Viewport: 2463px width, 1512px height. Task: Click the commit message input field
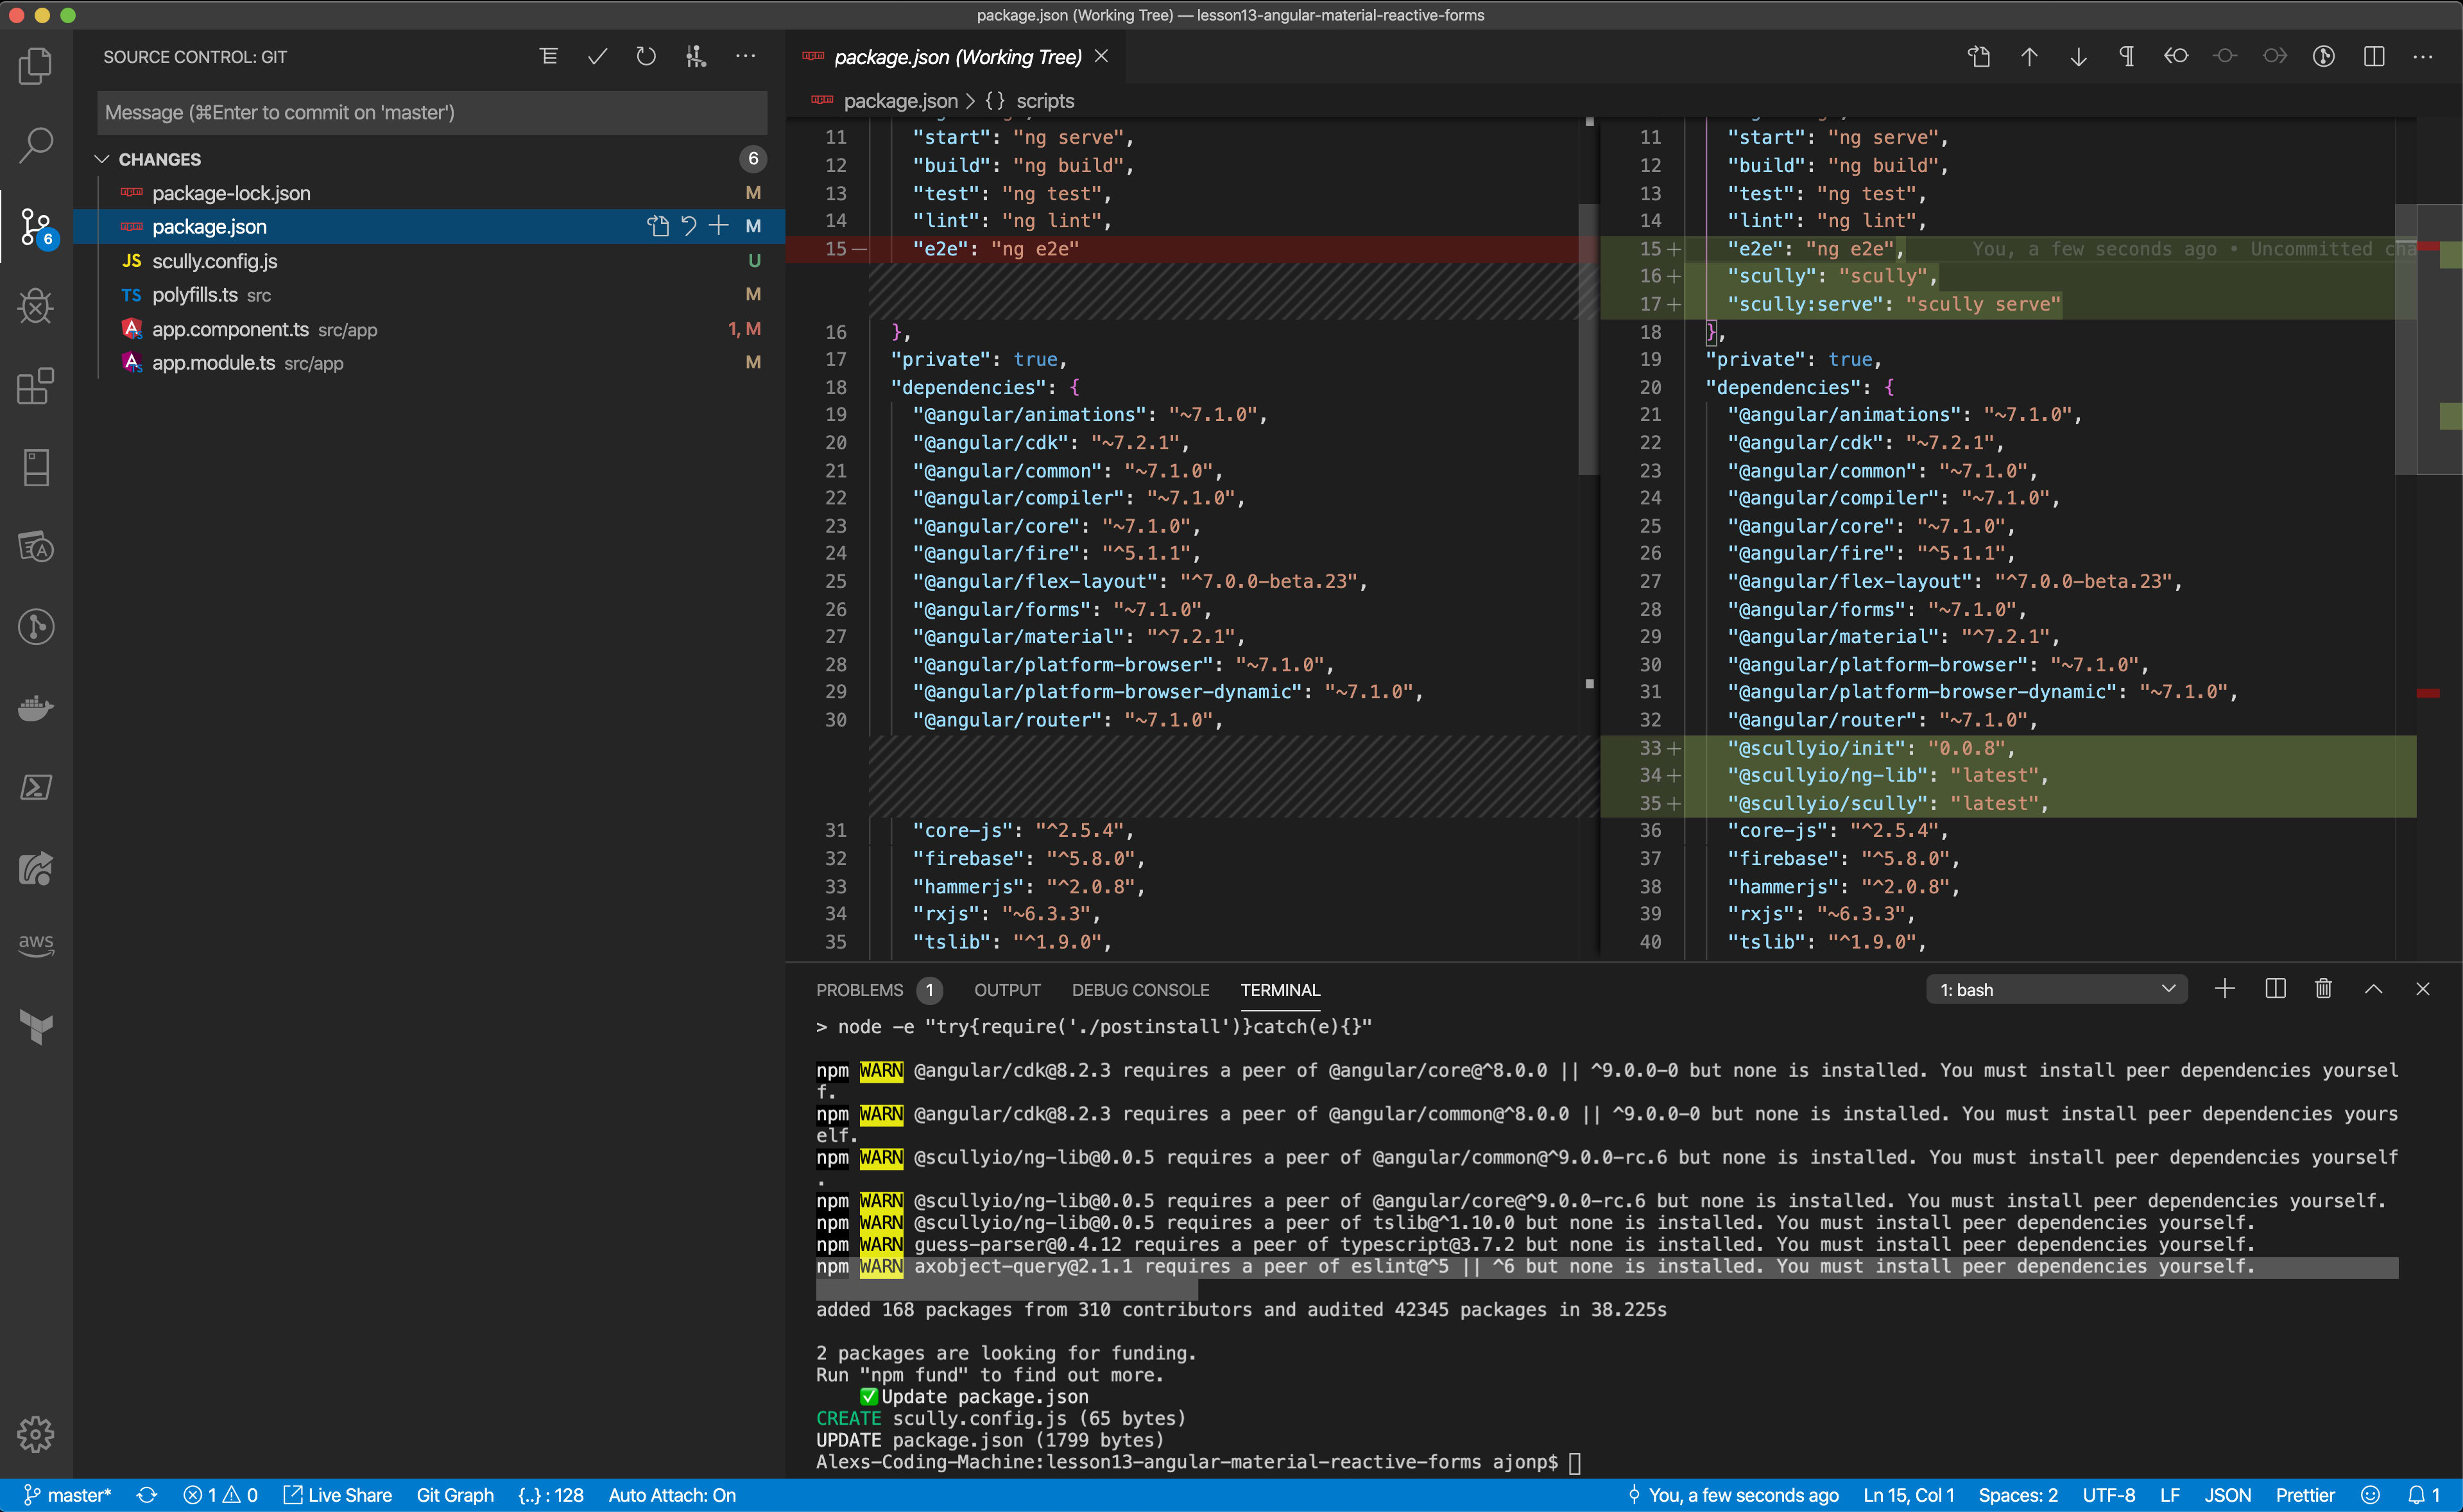[432, 113]
